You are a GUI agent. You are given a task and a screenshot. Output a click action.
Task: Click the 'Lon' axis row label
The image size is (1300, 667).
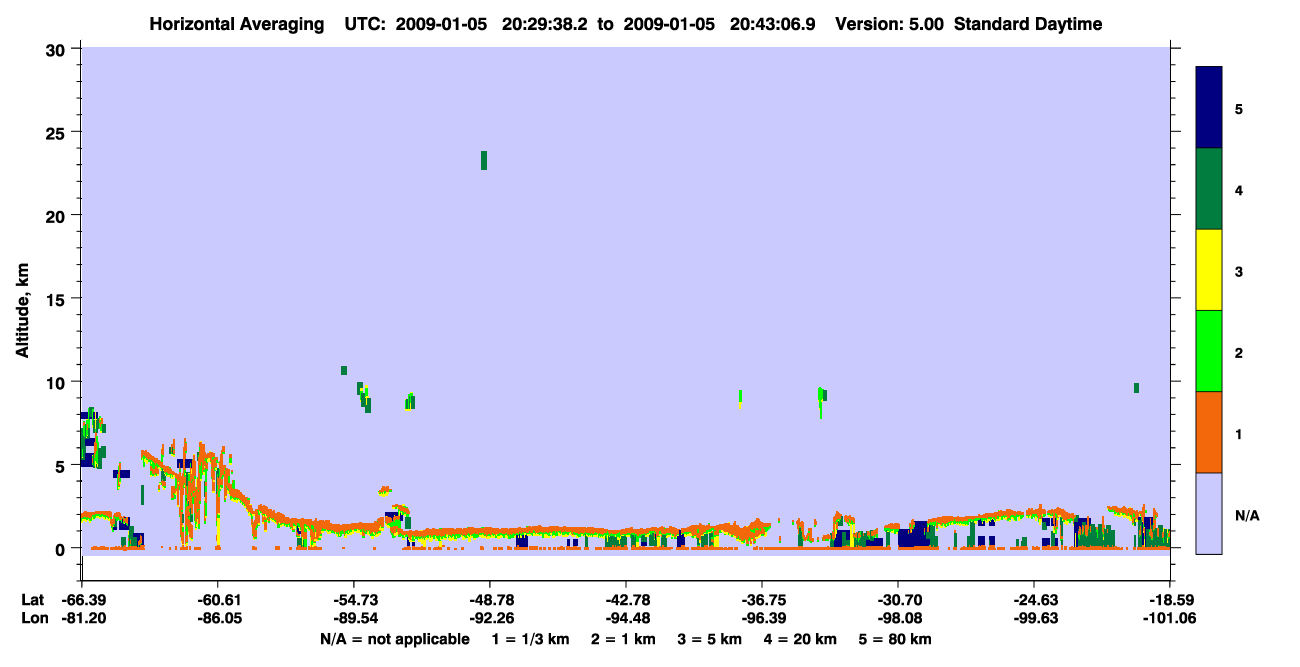click(x=34, y=618)
